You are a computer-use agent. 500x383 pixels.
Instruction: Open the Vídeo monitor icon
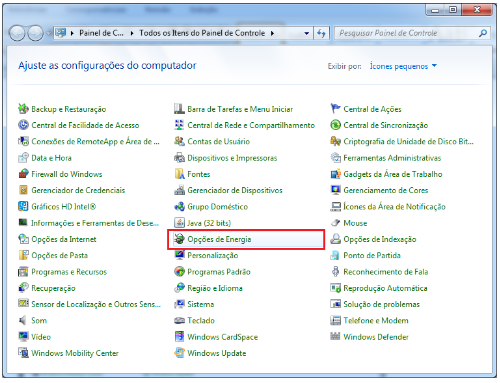point(23,337)
